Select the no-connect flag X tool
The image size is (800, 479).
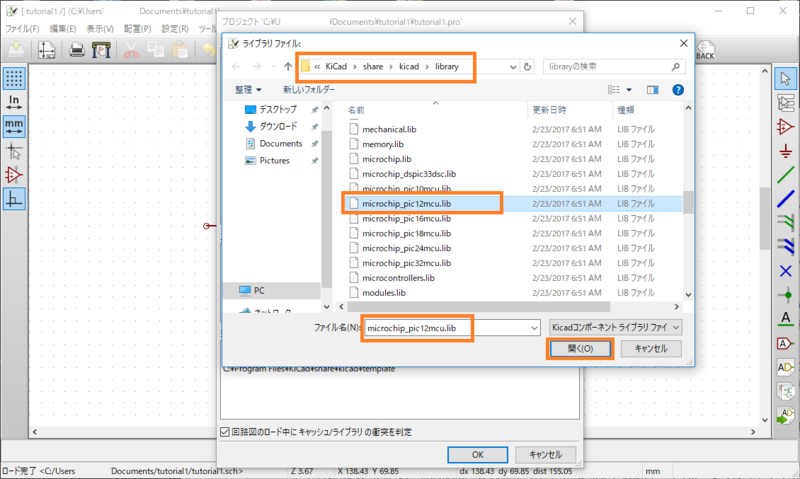tap(785, 271)
